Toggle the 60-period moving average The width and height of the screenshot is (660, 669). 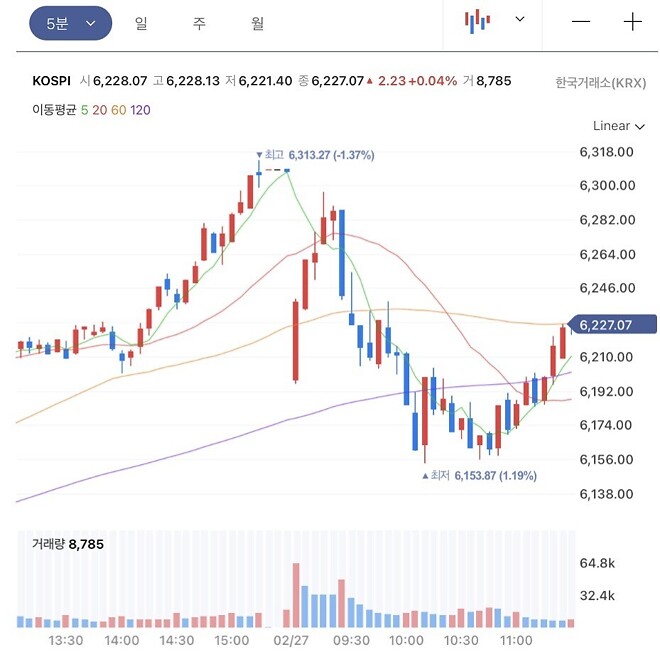(119, 110)
